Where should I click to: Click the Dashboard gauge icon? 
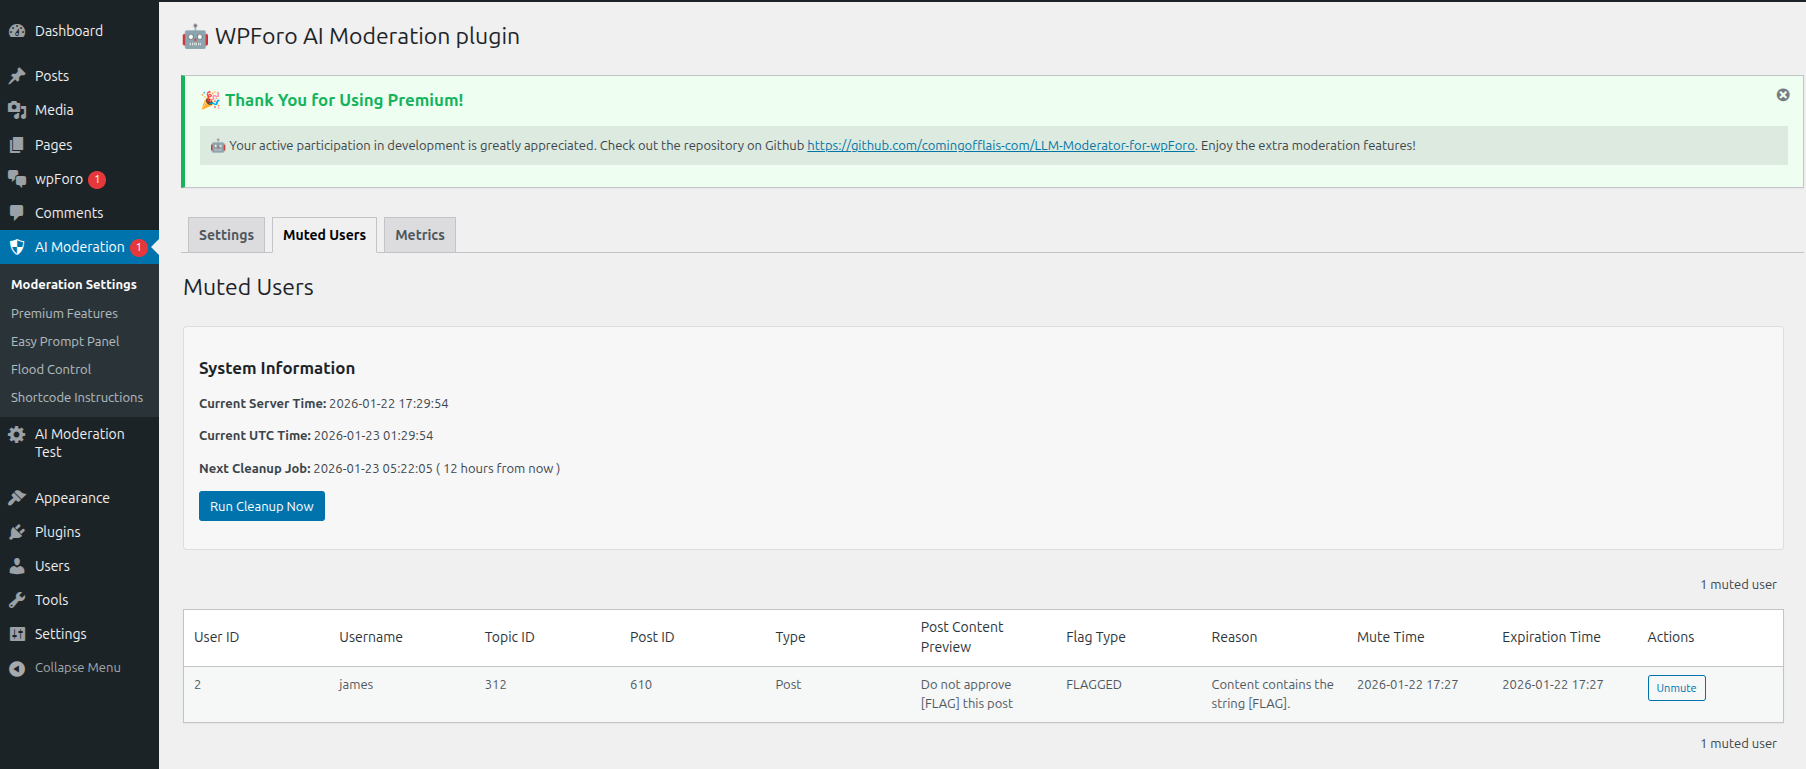click(17, 31)
